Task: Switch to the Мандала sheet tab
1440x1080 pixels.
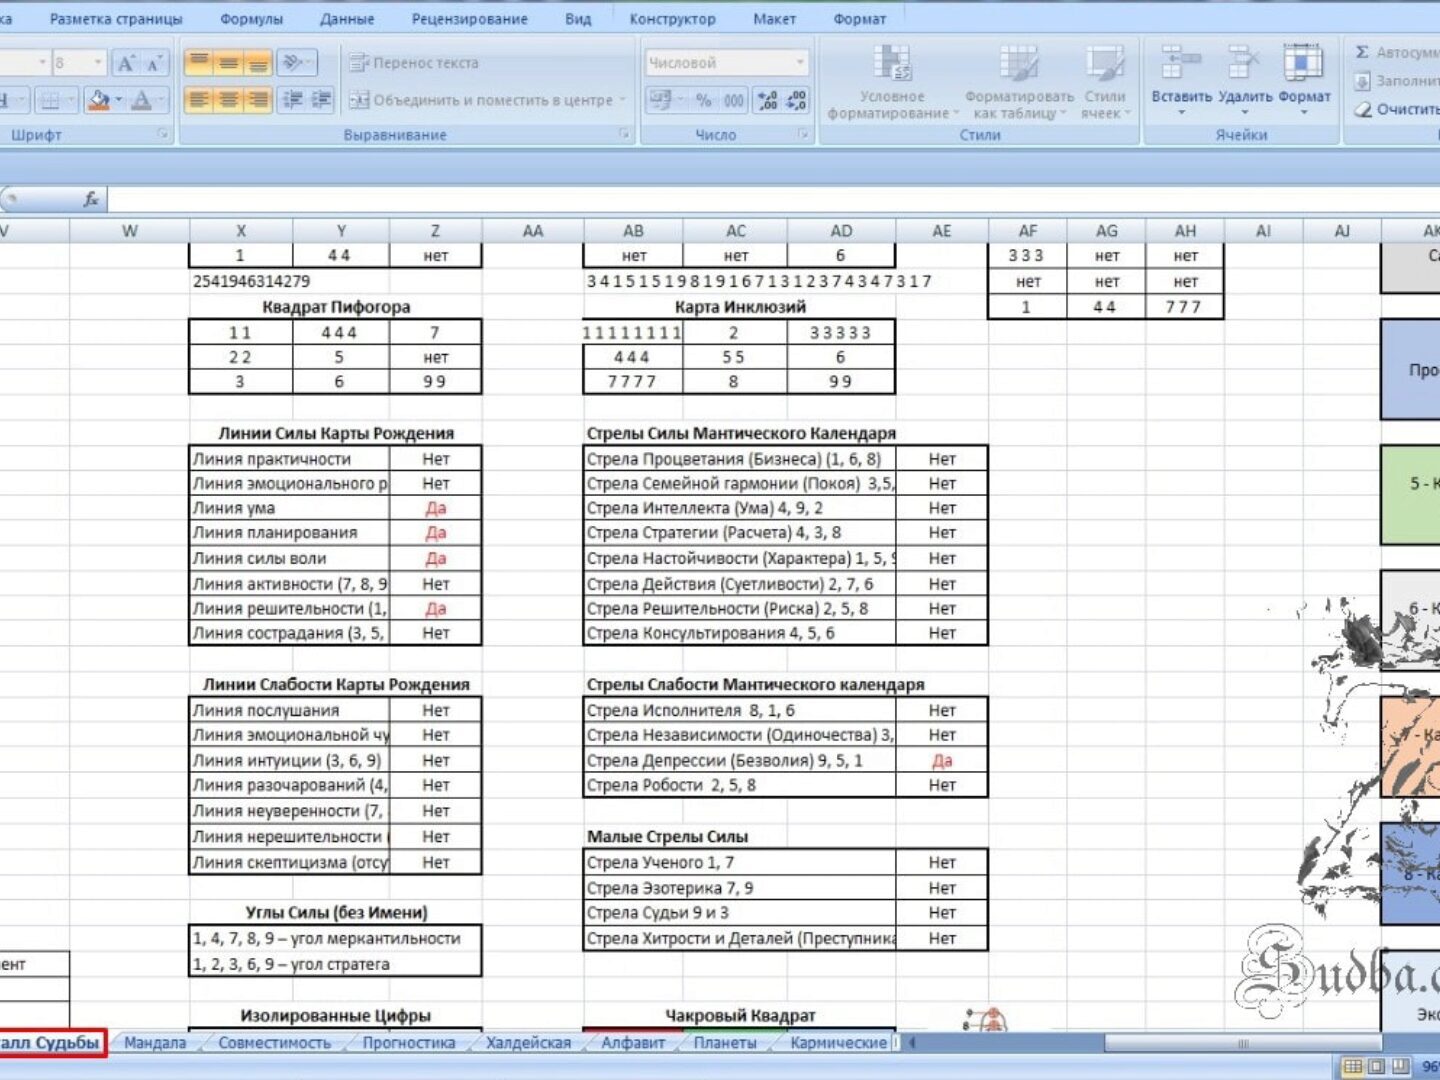Action: 155,1043
